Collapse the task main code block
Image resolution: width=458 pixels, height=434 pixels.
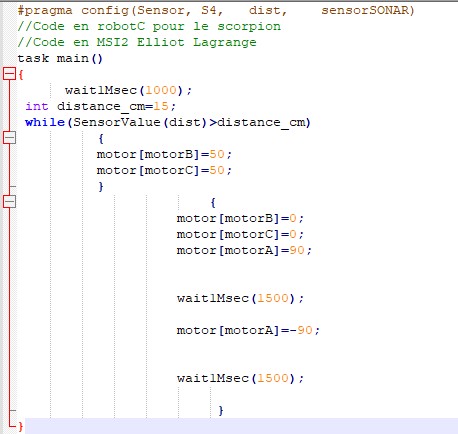coord(9,74)
